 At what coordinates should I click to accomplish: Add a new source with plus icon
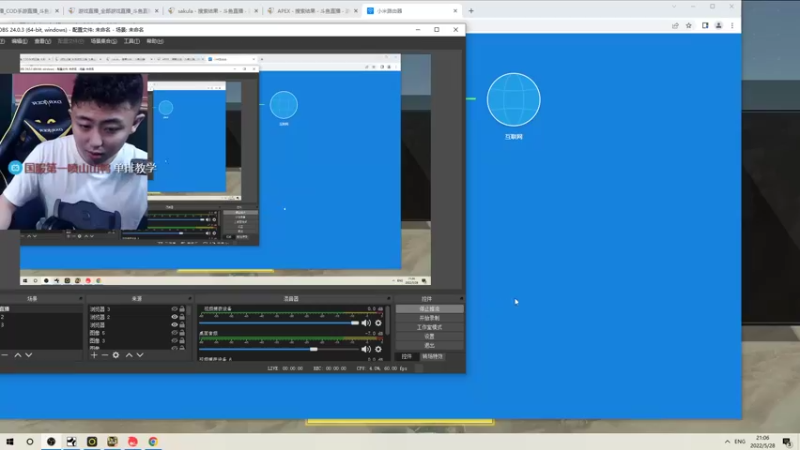pyautogui.click(x=94, y=355)
